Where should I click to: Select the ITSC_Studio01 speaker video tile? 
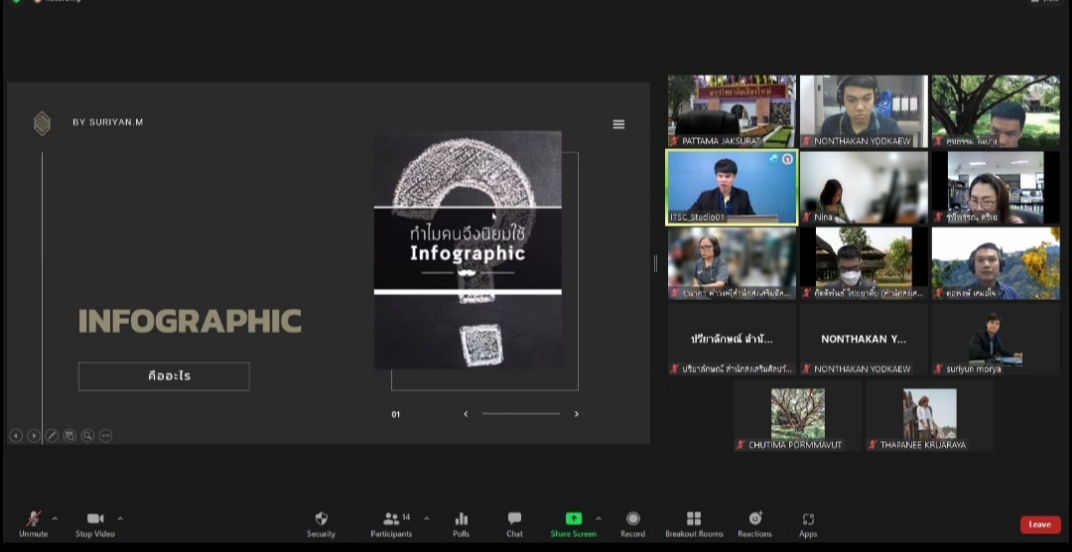[732, 187]
